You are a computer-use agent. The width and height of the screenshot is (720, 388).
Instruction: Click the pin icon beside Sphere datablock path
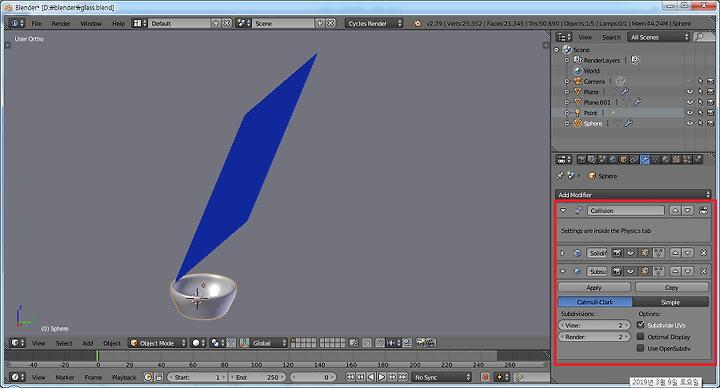560,175
